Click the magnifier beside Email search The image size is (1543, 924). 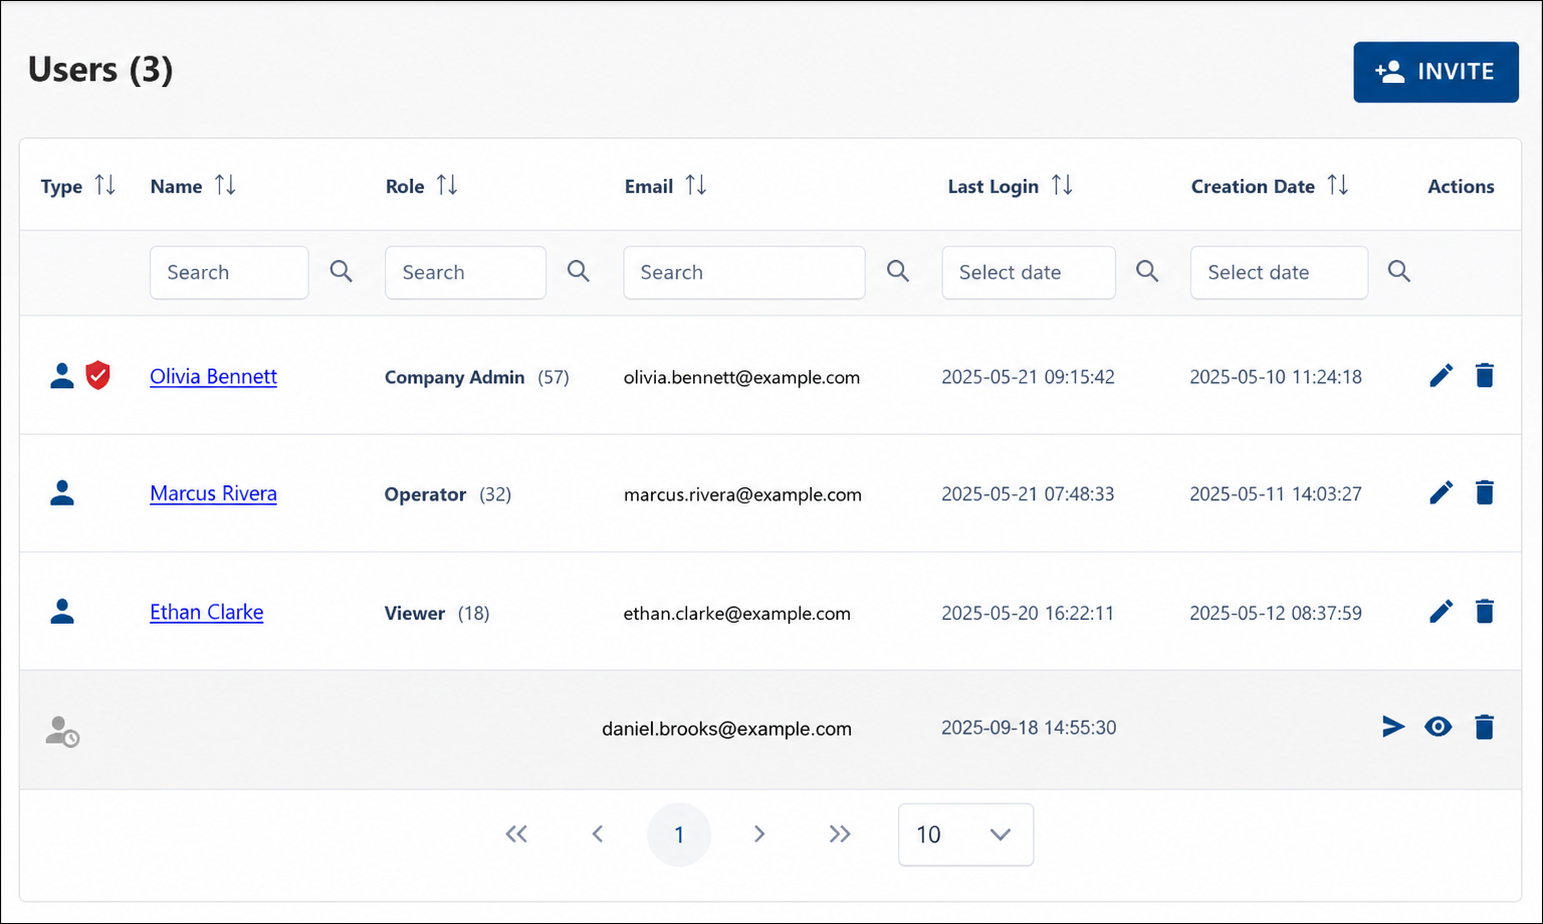(x=898, y=271)
